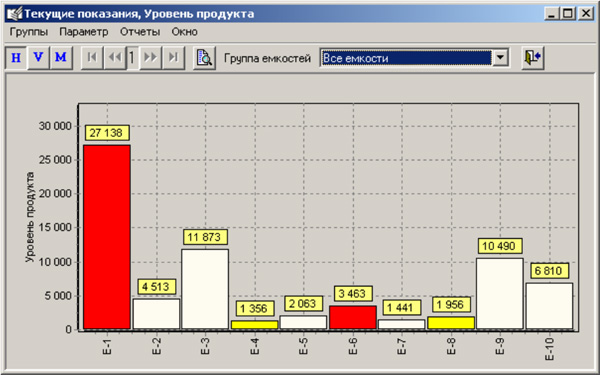Viewport: 600px width, 375px height.
Task: Click the 30 000 axis tick label
Action: point(55,126)
